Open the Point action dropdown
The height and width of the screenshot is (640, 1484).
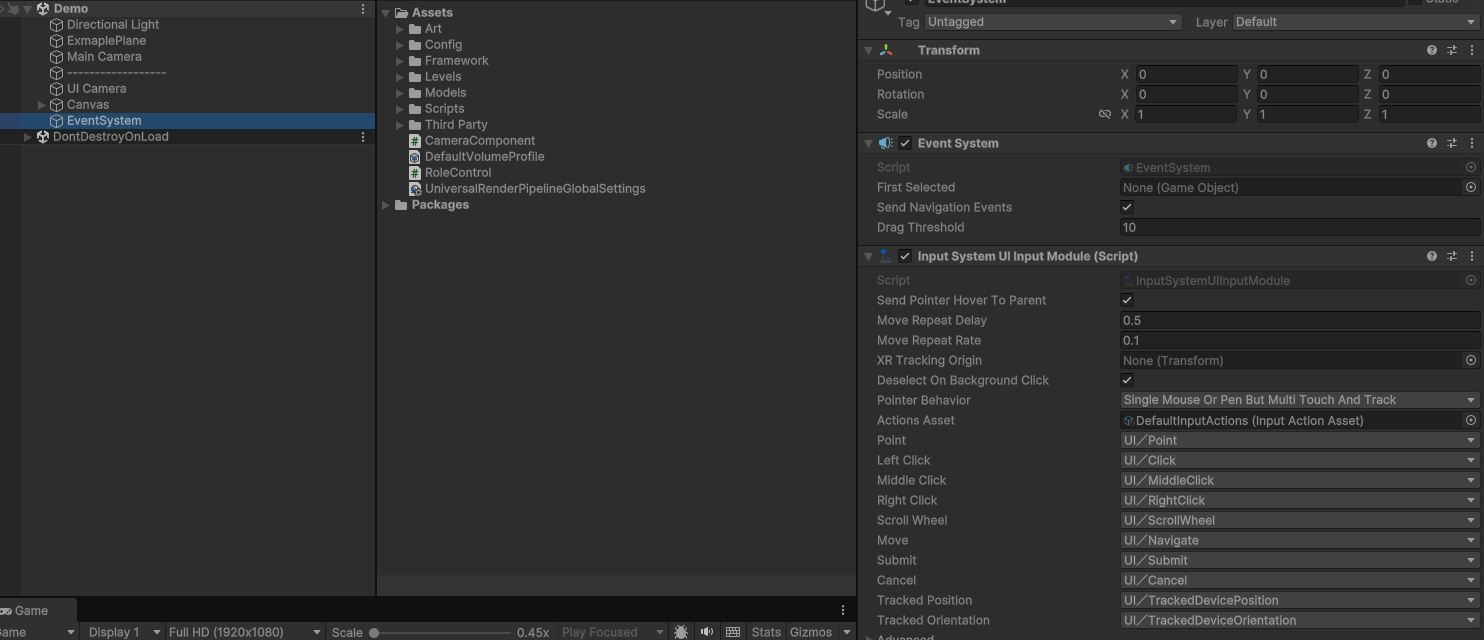point(1299,440)
